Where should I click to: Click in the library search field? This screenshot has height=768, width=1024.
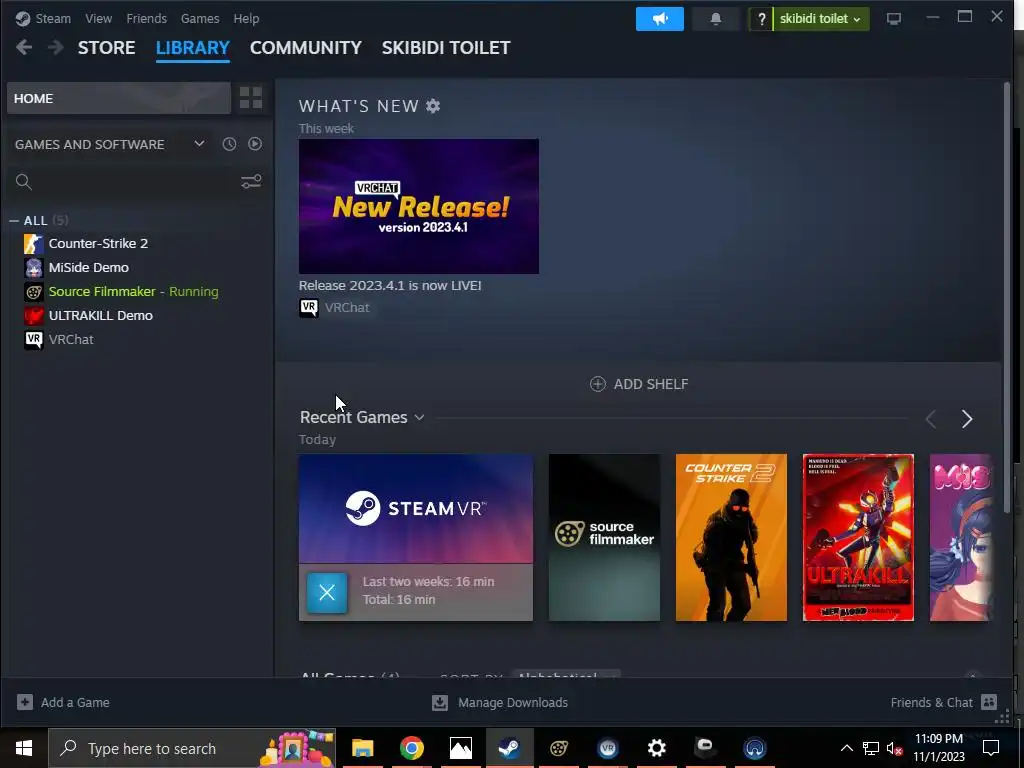pyautogui.click(x=134, y=182)
